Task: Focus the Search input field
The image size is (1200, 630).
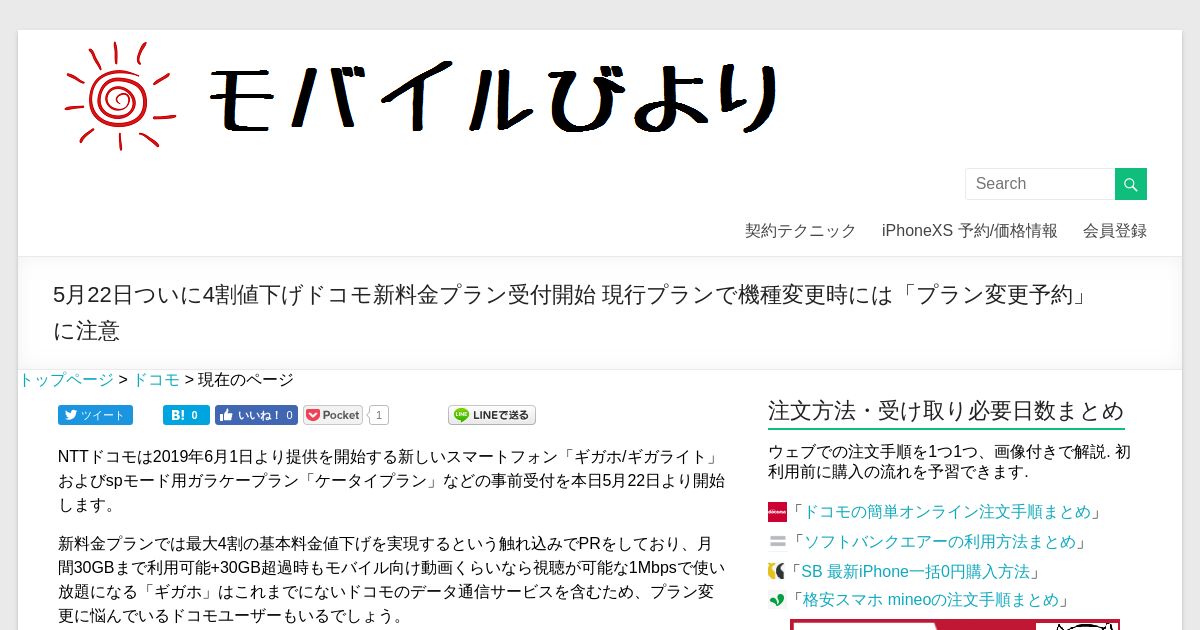Action: (1040, 184)
